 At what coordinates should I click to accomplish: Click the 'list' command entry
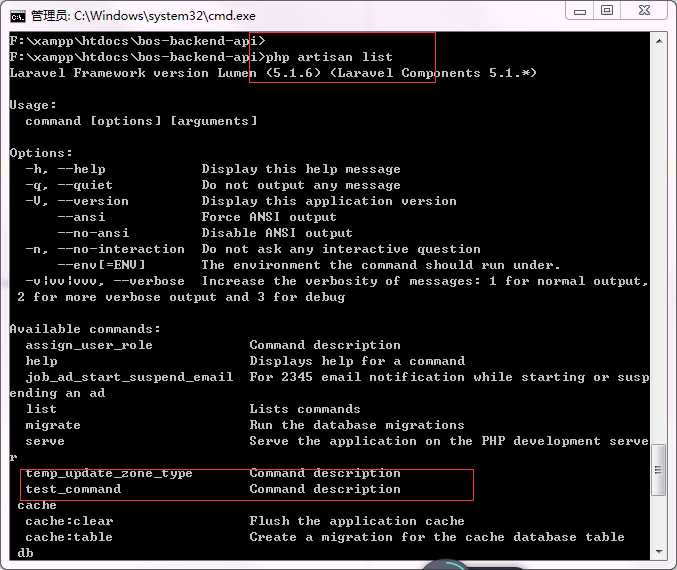41,409
